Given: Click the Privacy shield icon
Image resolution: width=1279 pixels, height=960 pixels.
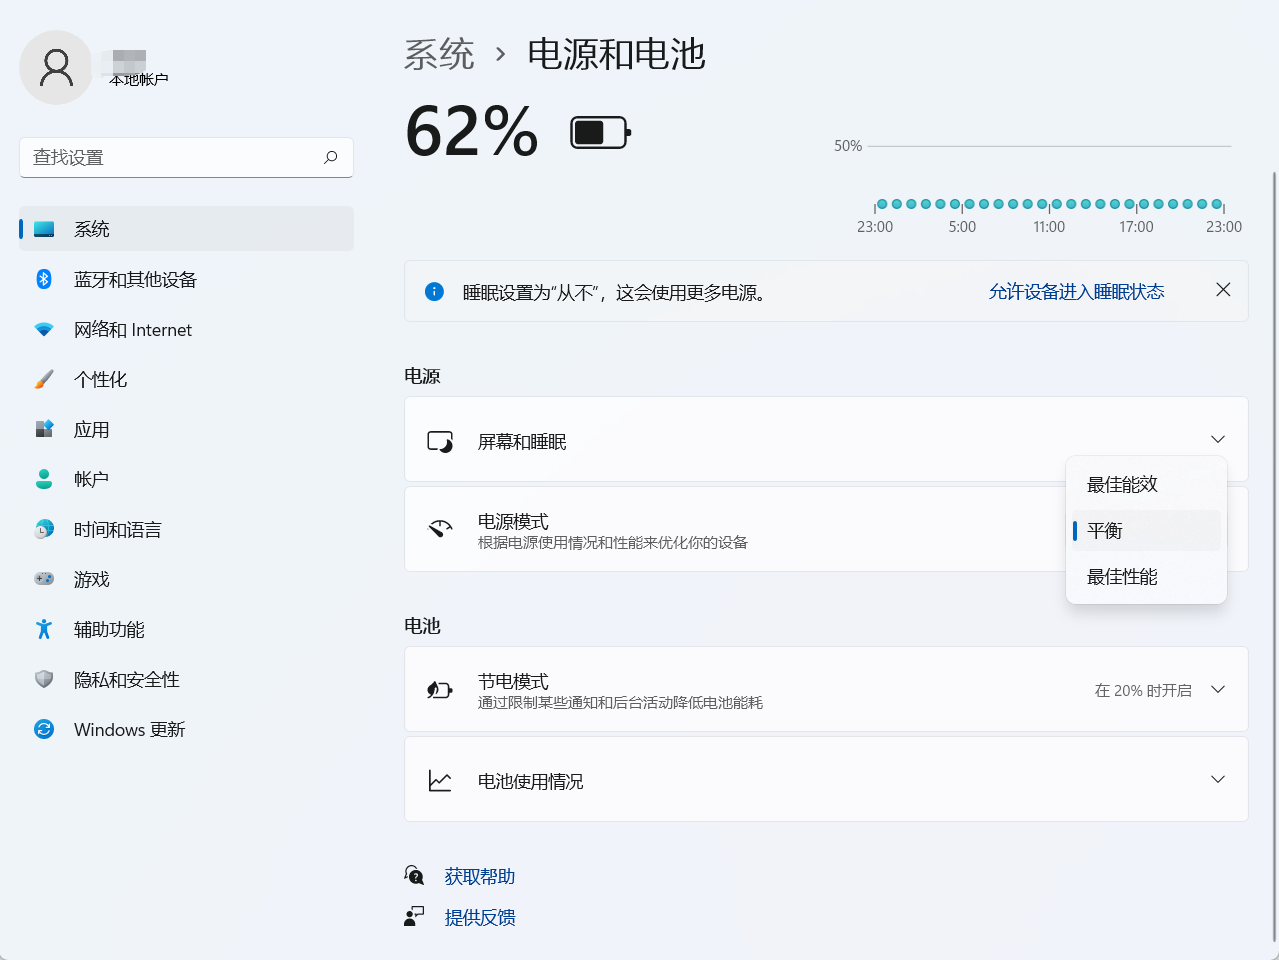Looking at the screenshot, I should [x=44, y=679].
